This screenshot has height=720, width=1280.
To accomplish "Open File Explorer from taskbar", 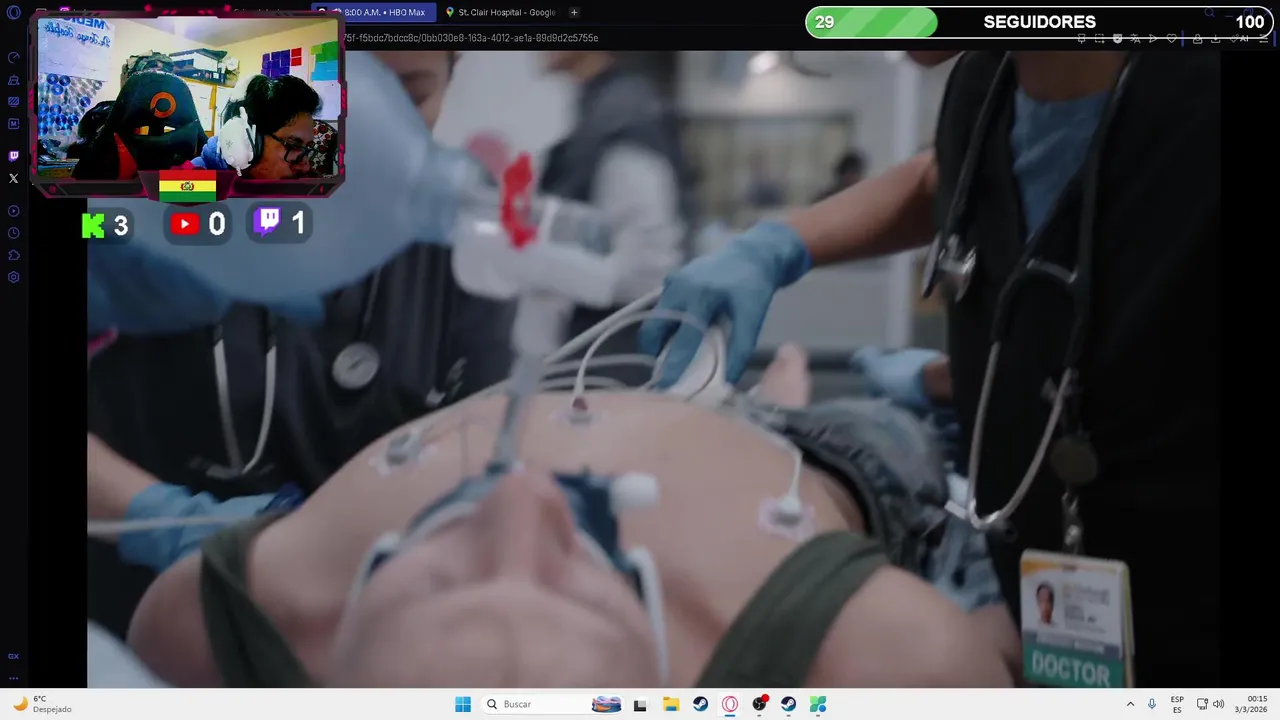I will pyautogui.click(x=671, y=704).
